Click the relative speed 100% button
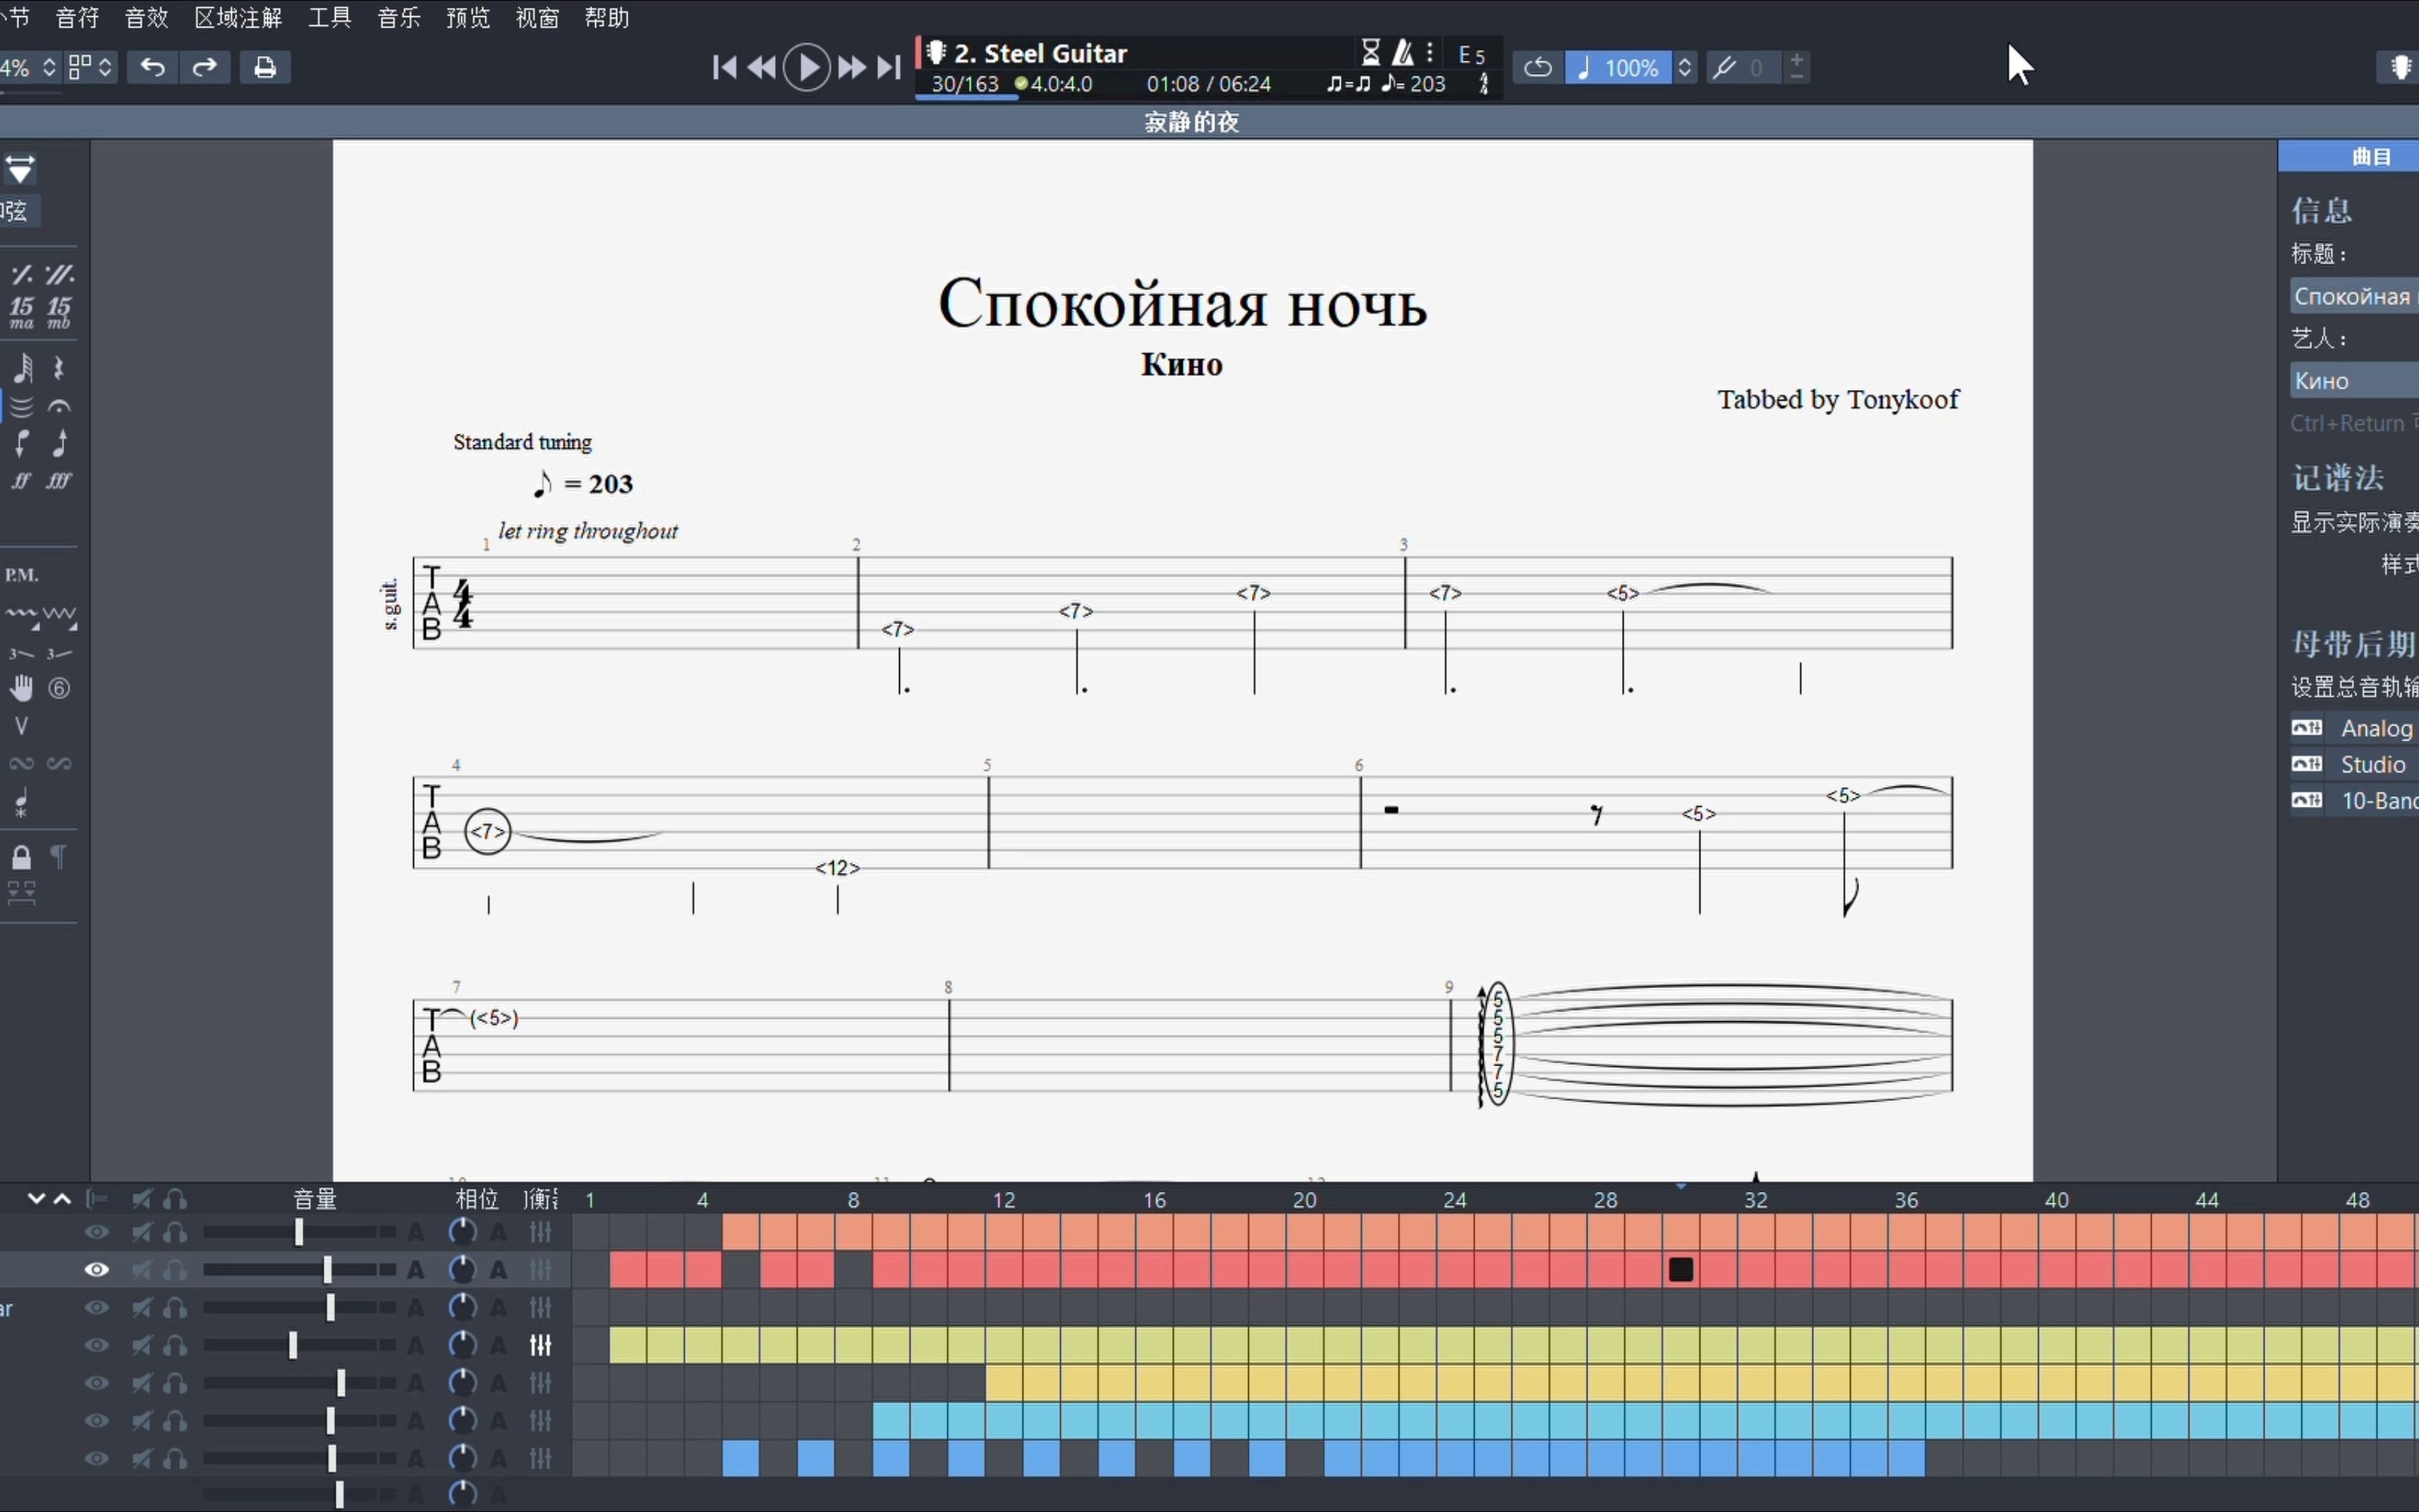The width and height of the screenshot is (2419, 1512). point(1618,67)
